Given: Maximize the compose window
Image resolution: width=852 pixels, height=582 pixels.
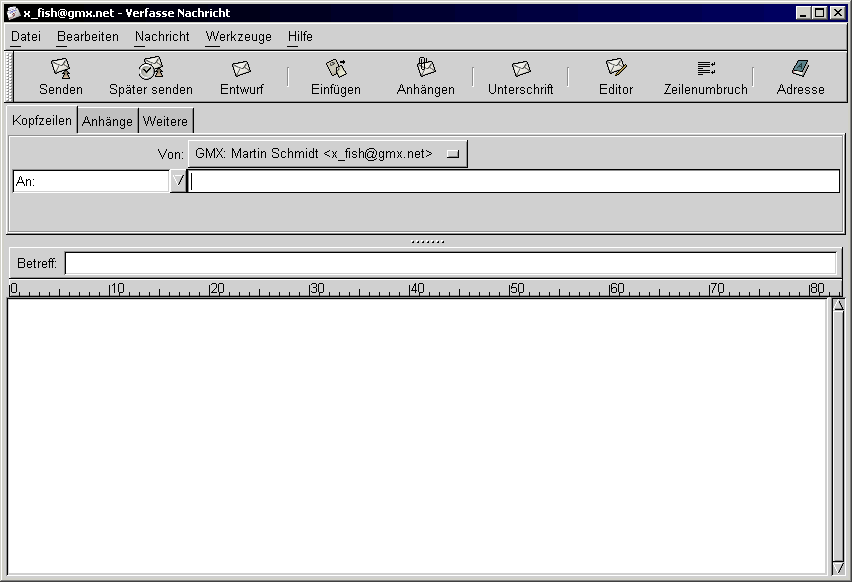Looking at the screenshot, I should point(820,12).
